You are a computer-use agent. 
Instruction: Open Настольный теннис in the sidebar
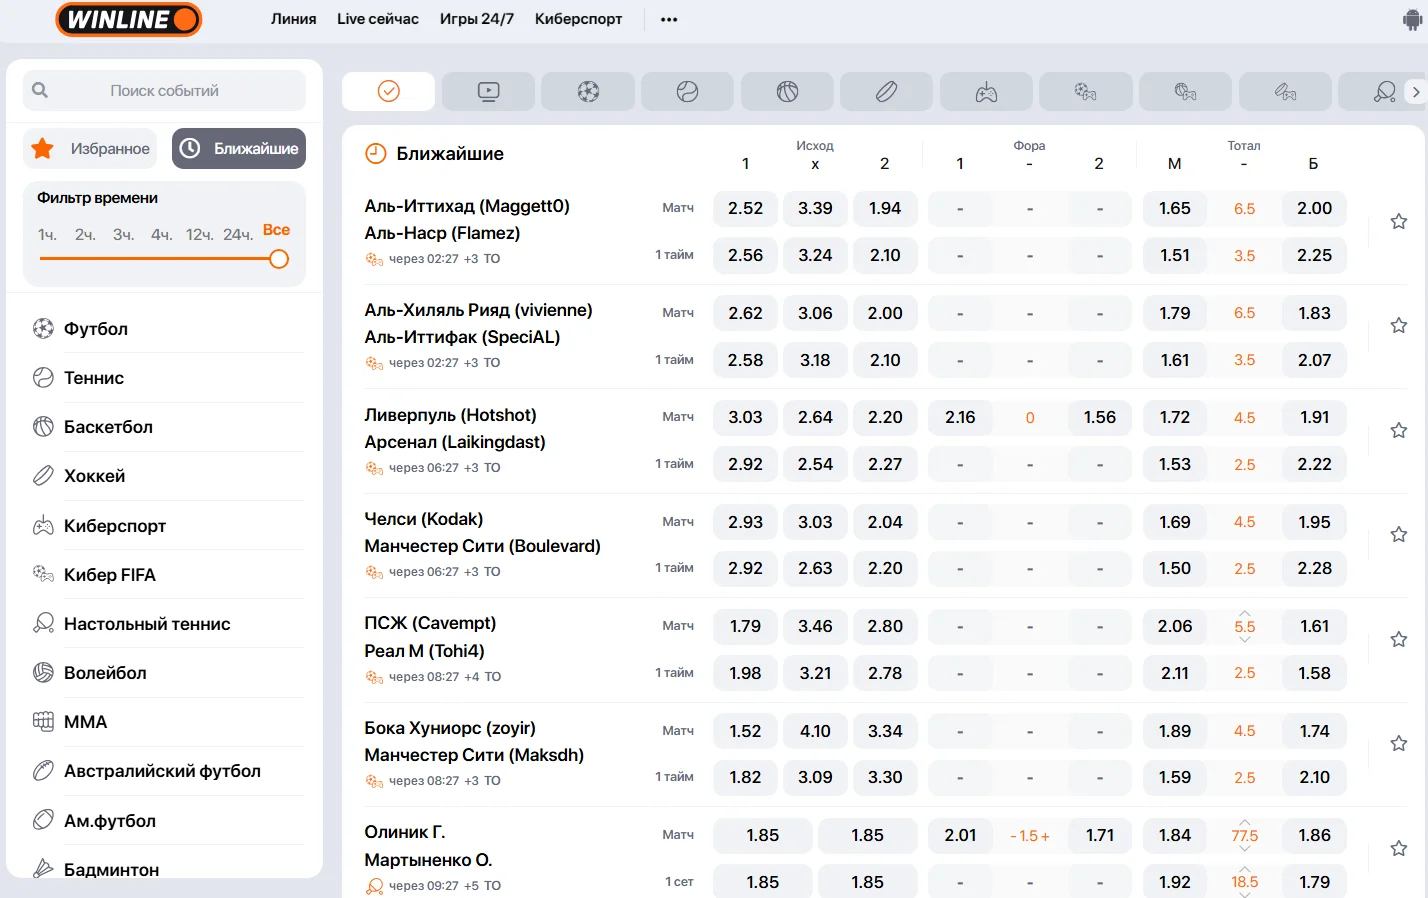[147, 624]
